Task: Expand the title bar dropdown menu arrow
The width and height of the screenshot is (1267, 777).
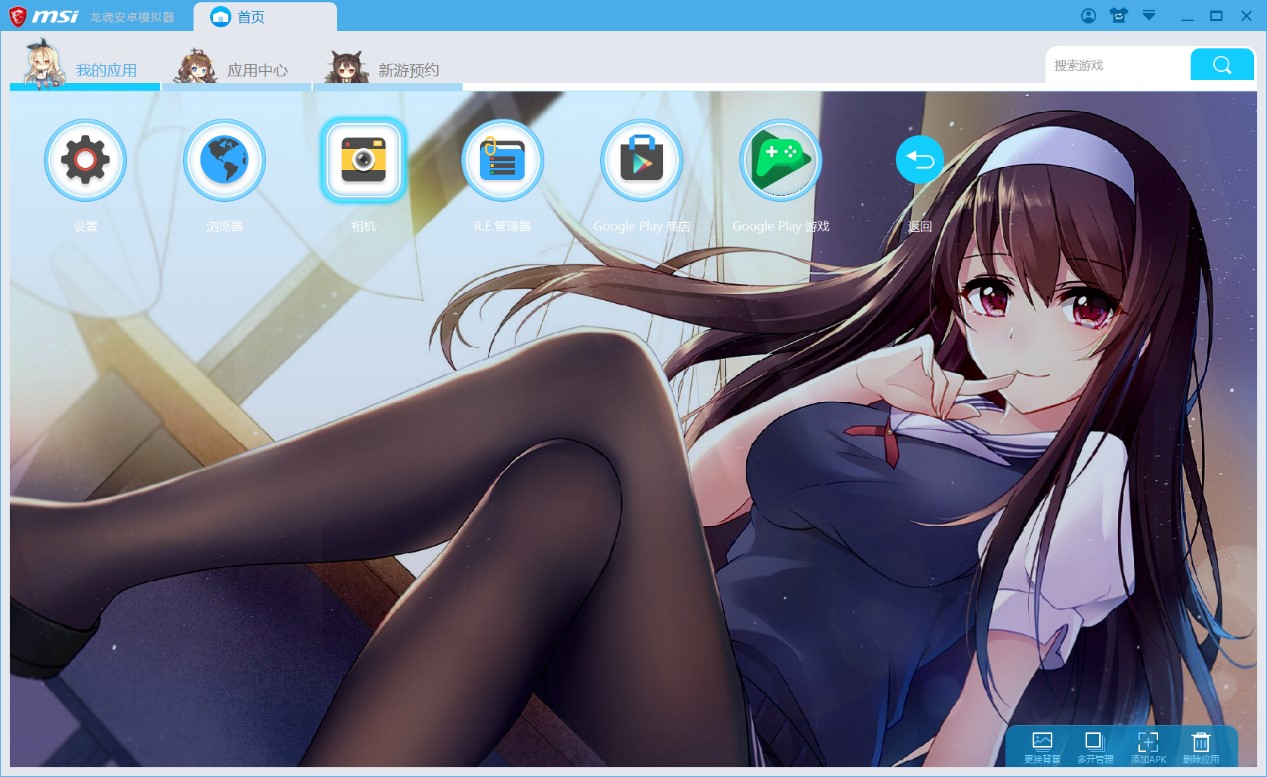Action: (1149, 16)
